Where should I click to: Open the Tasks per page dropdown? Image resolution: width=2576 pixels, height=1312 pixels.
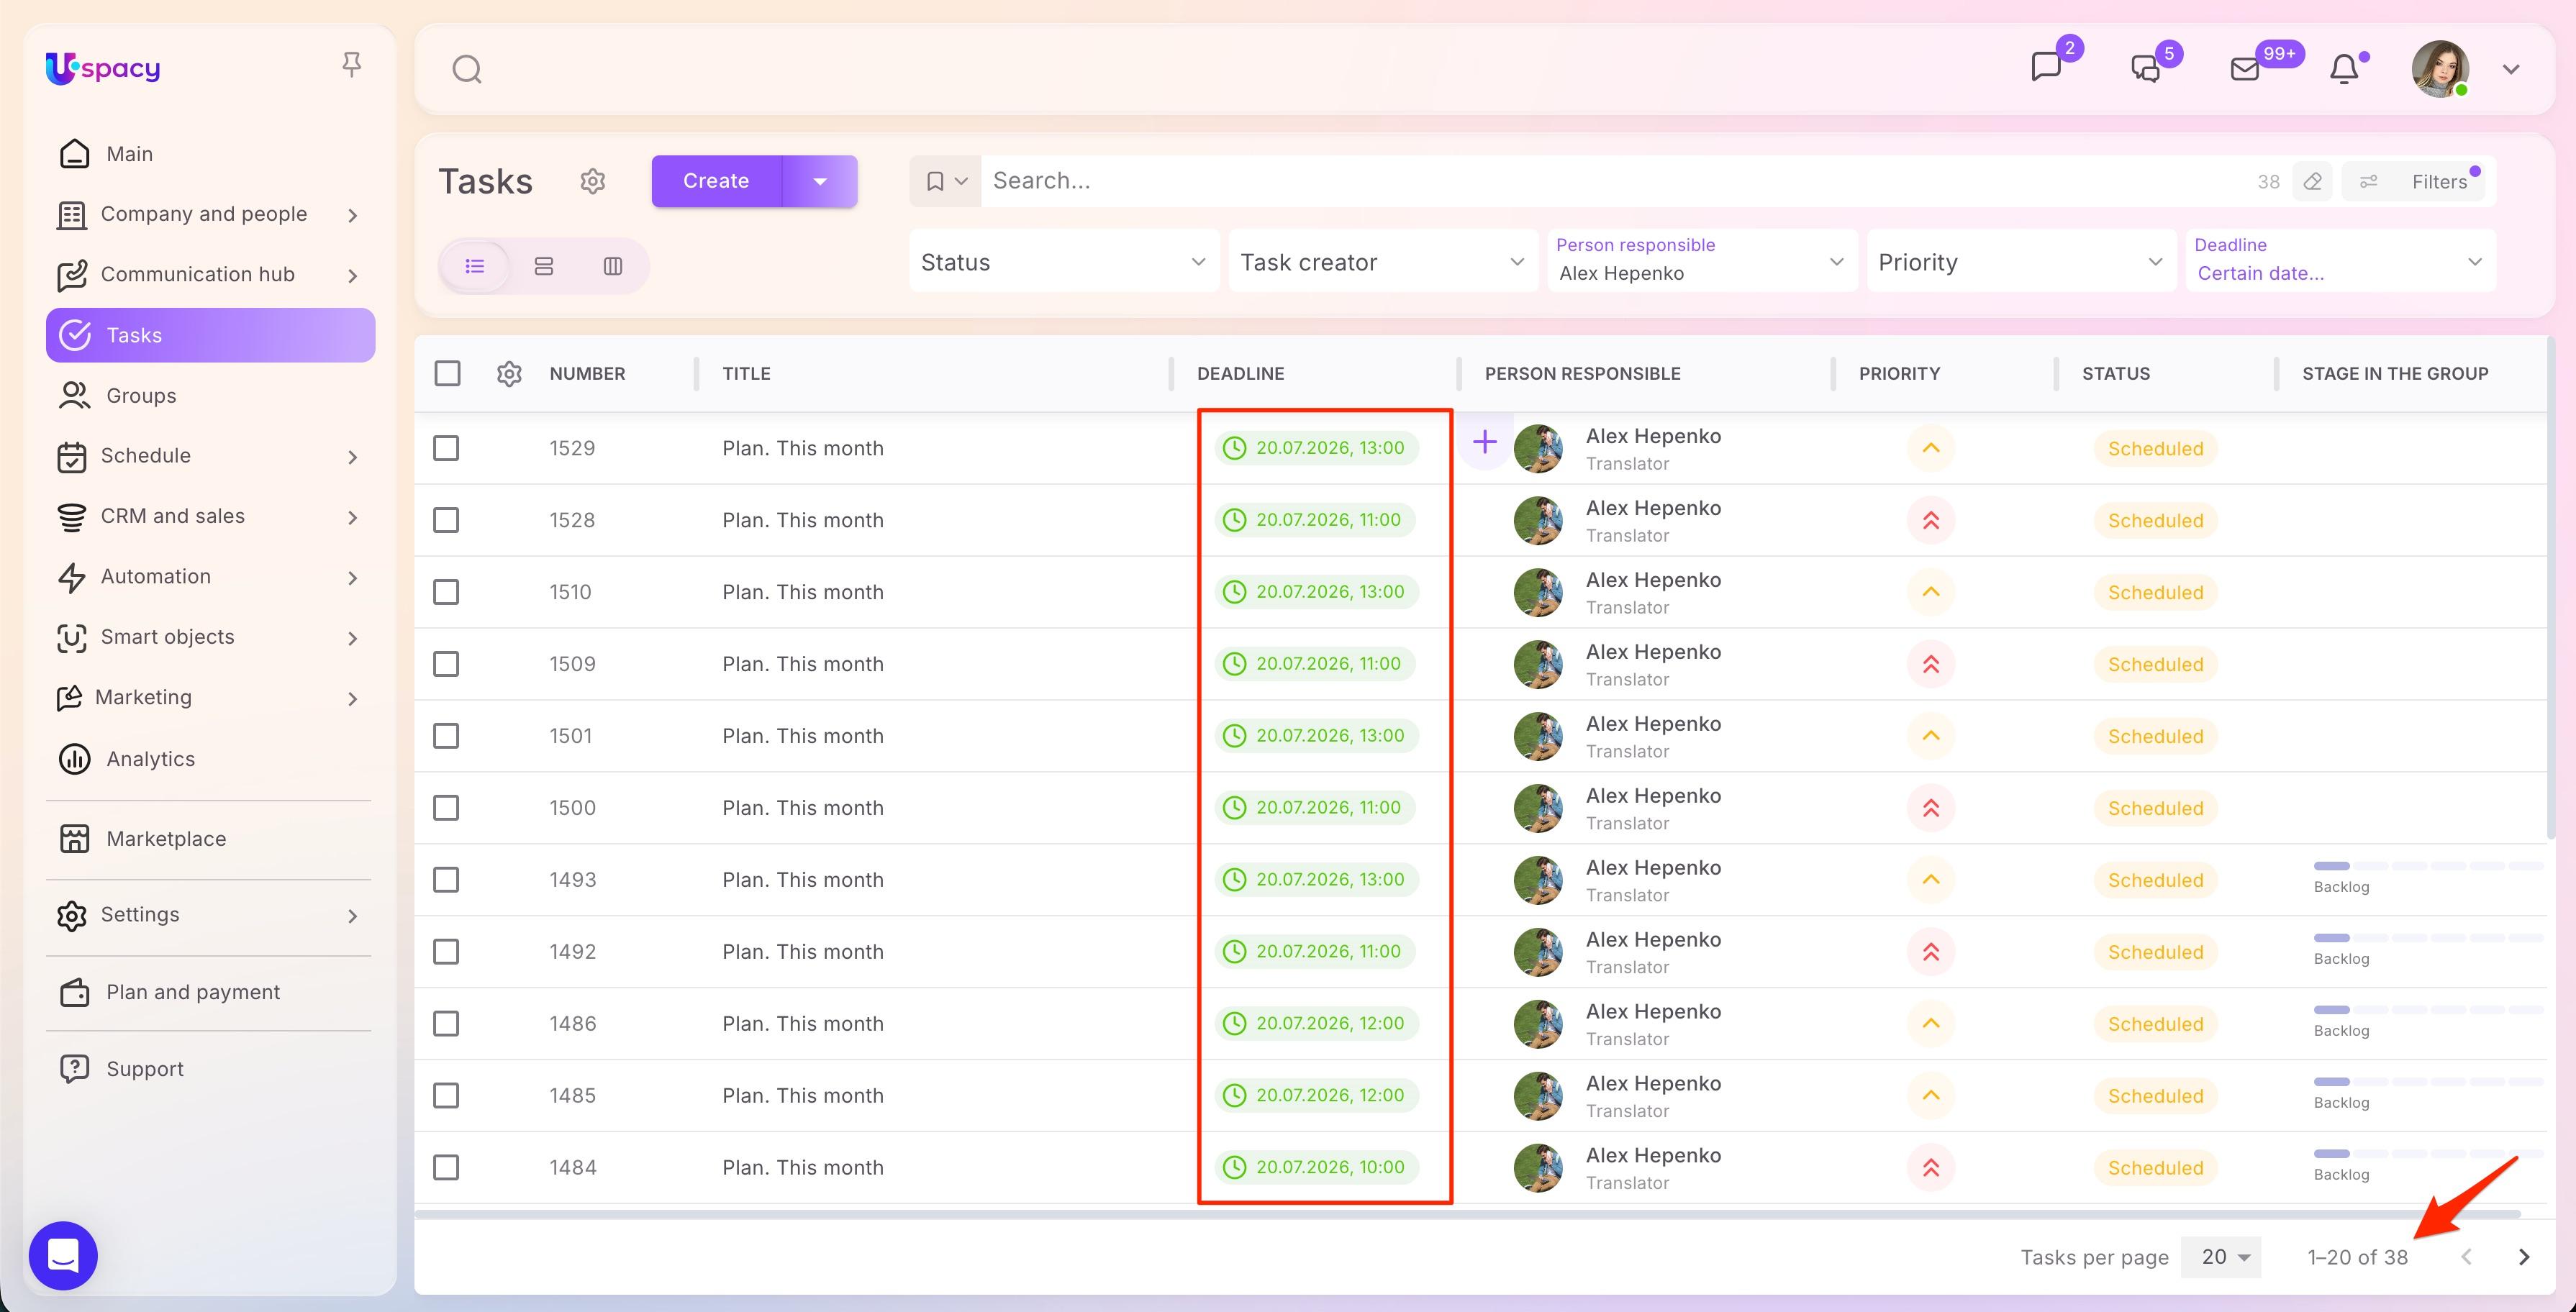(x=2223, y=1257)
